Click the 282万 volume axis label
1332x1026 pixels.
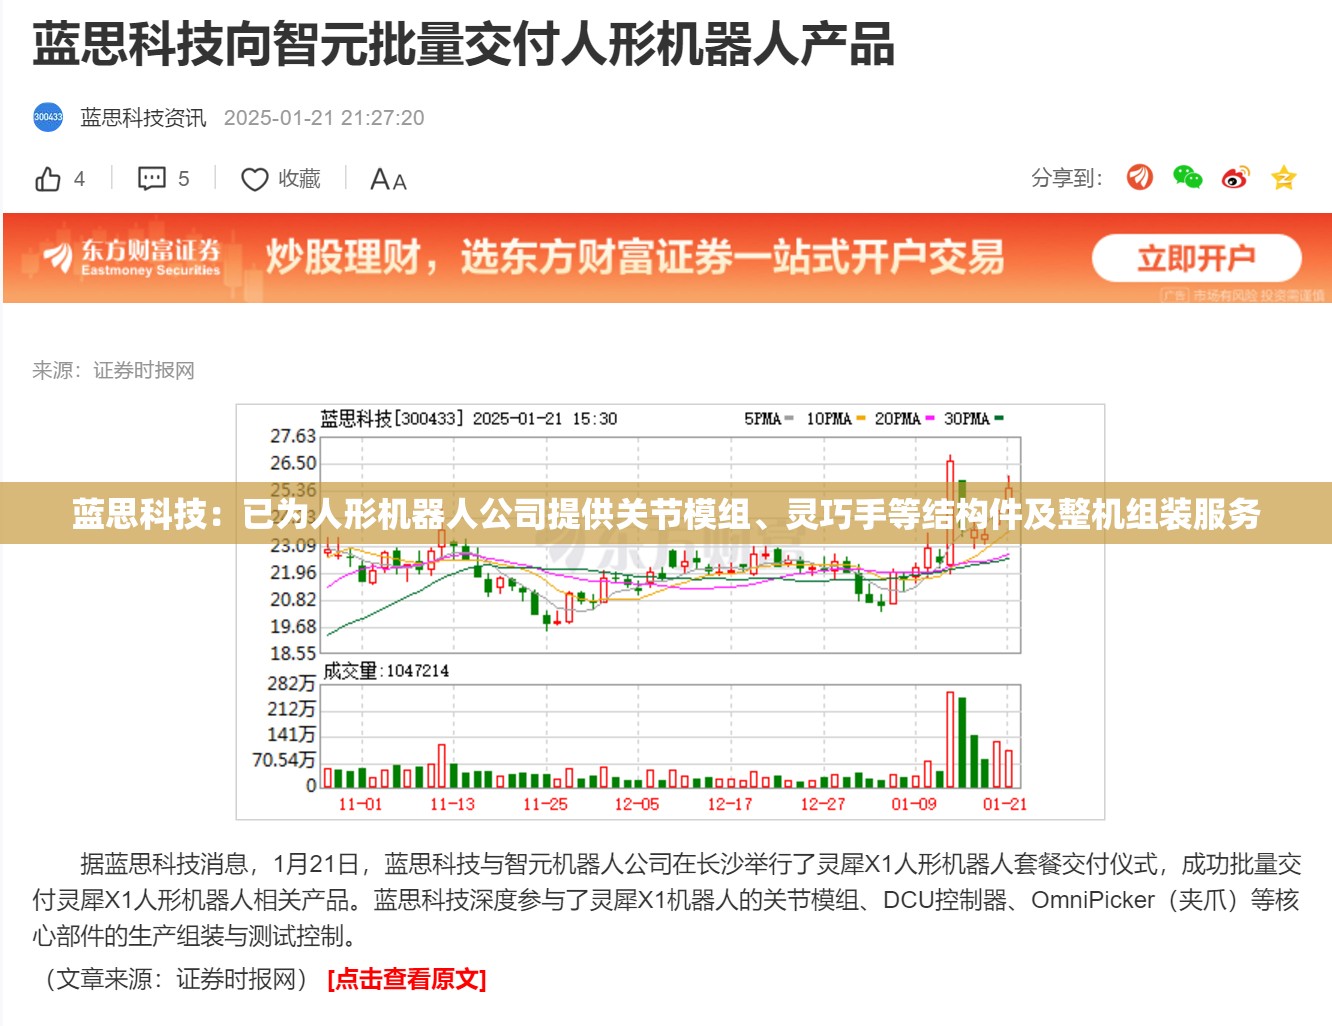291,683
